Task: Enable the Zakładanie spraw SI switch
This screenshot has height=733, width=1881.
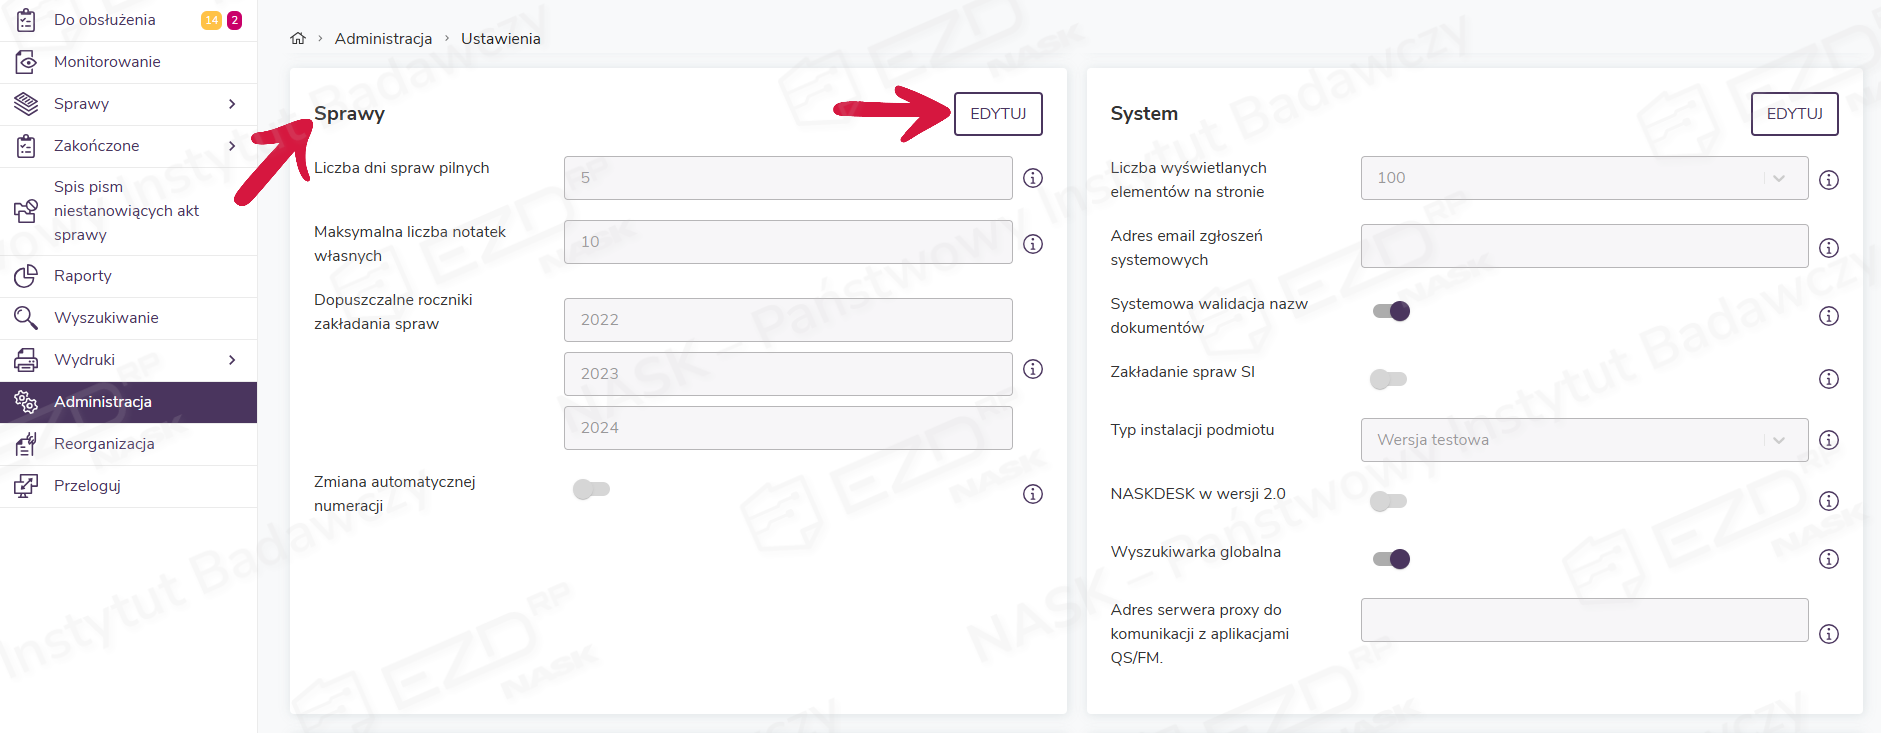Action: tap(1388, 379)
